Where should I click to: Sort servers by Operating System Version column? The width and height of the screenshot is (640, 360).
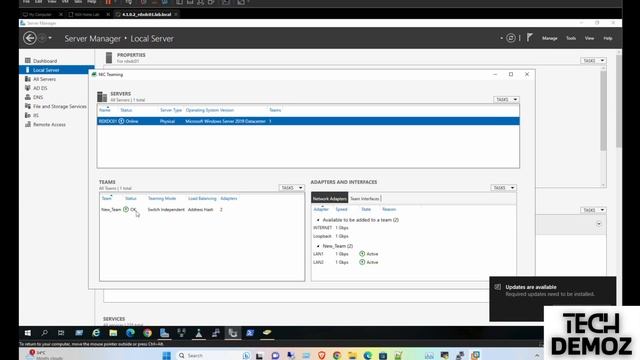[209, 110]
